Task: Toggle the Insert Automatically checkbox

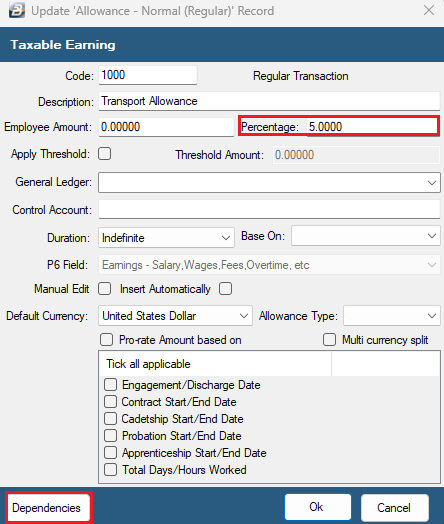Action: pos(226,289)
